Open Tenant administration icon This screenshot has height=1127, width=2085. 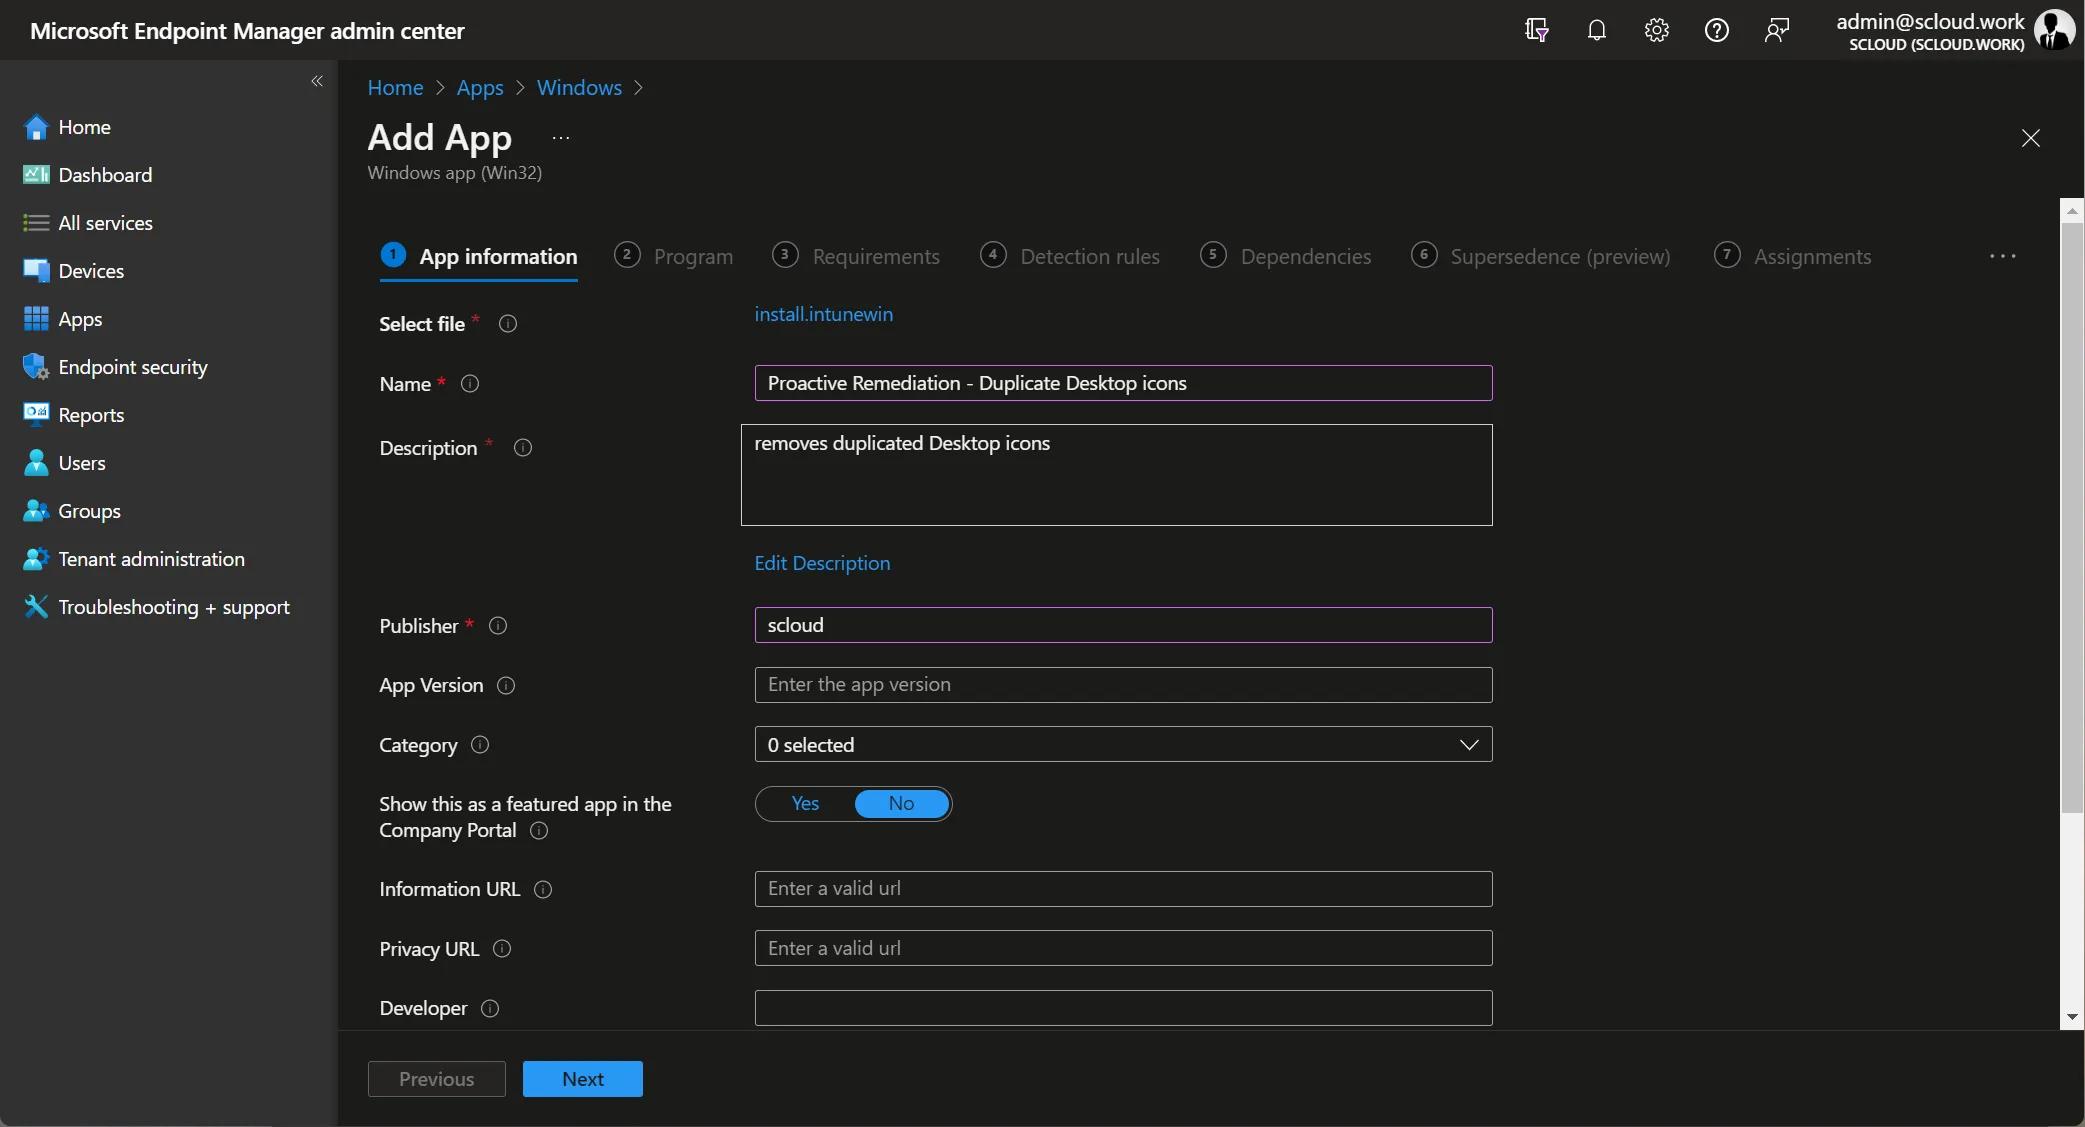pos(36,559)
